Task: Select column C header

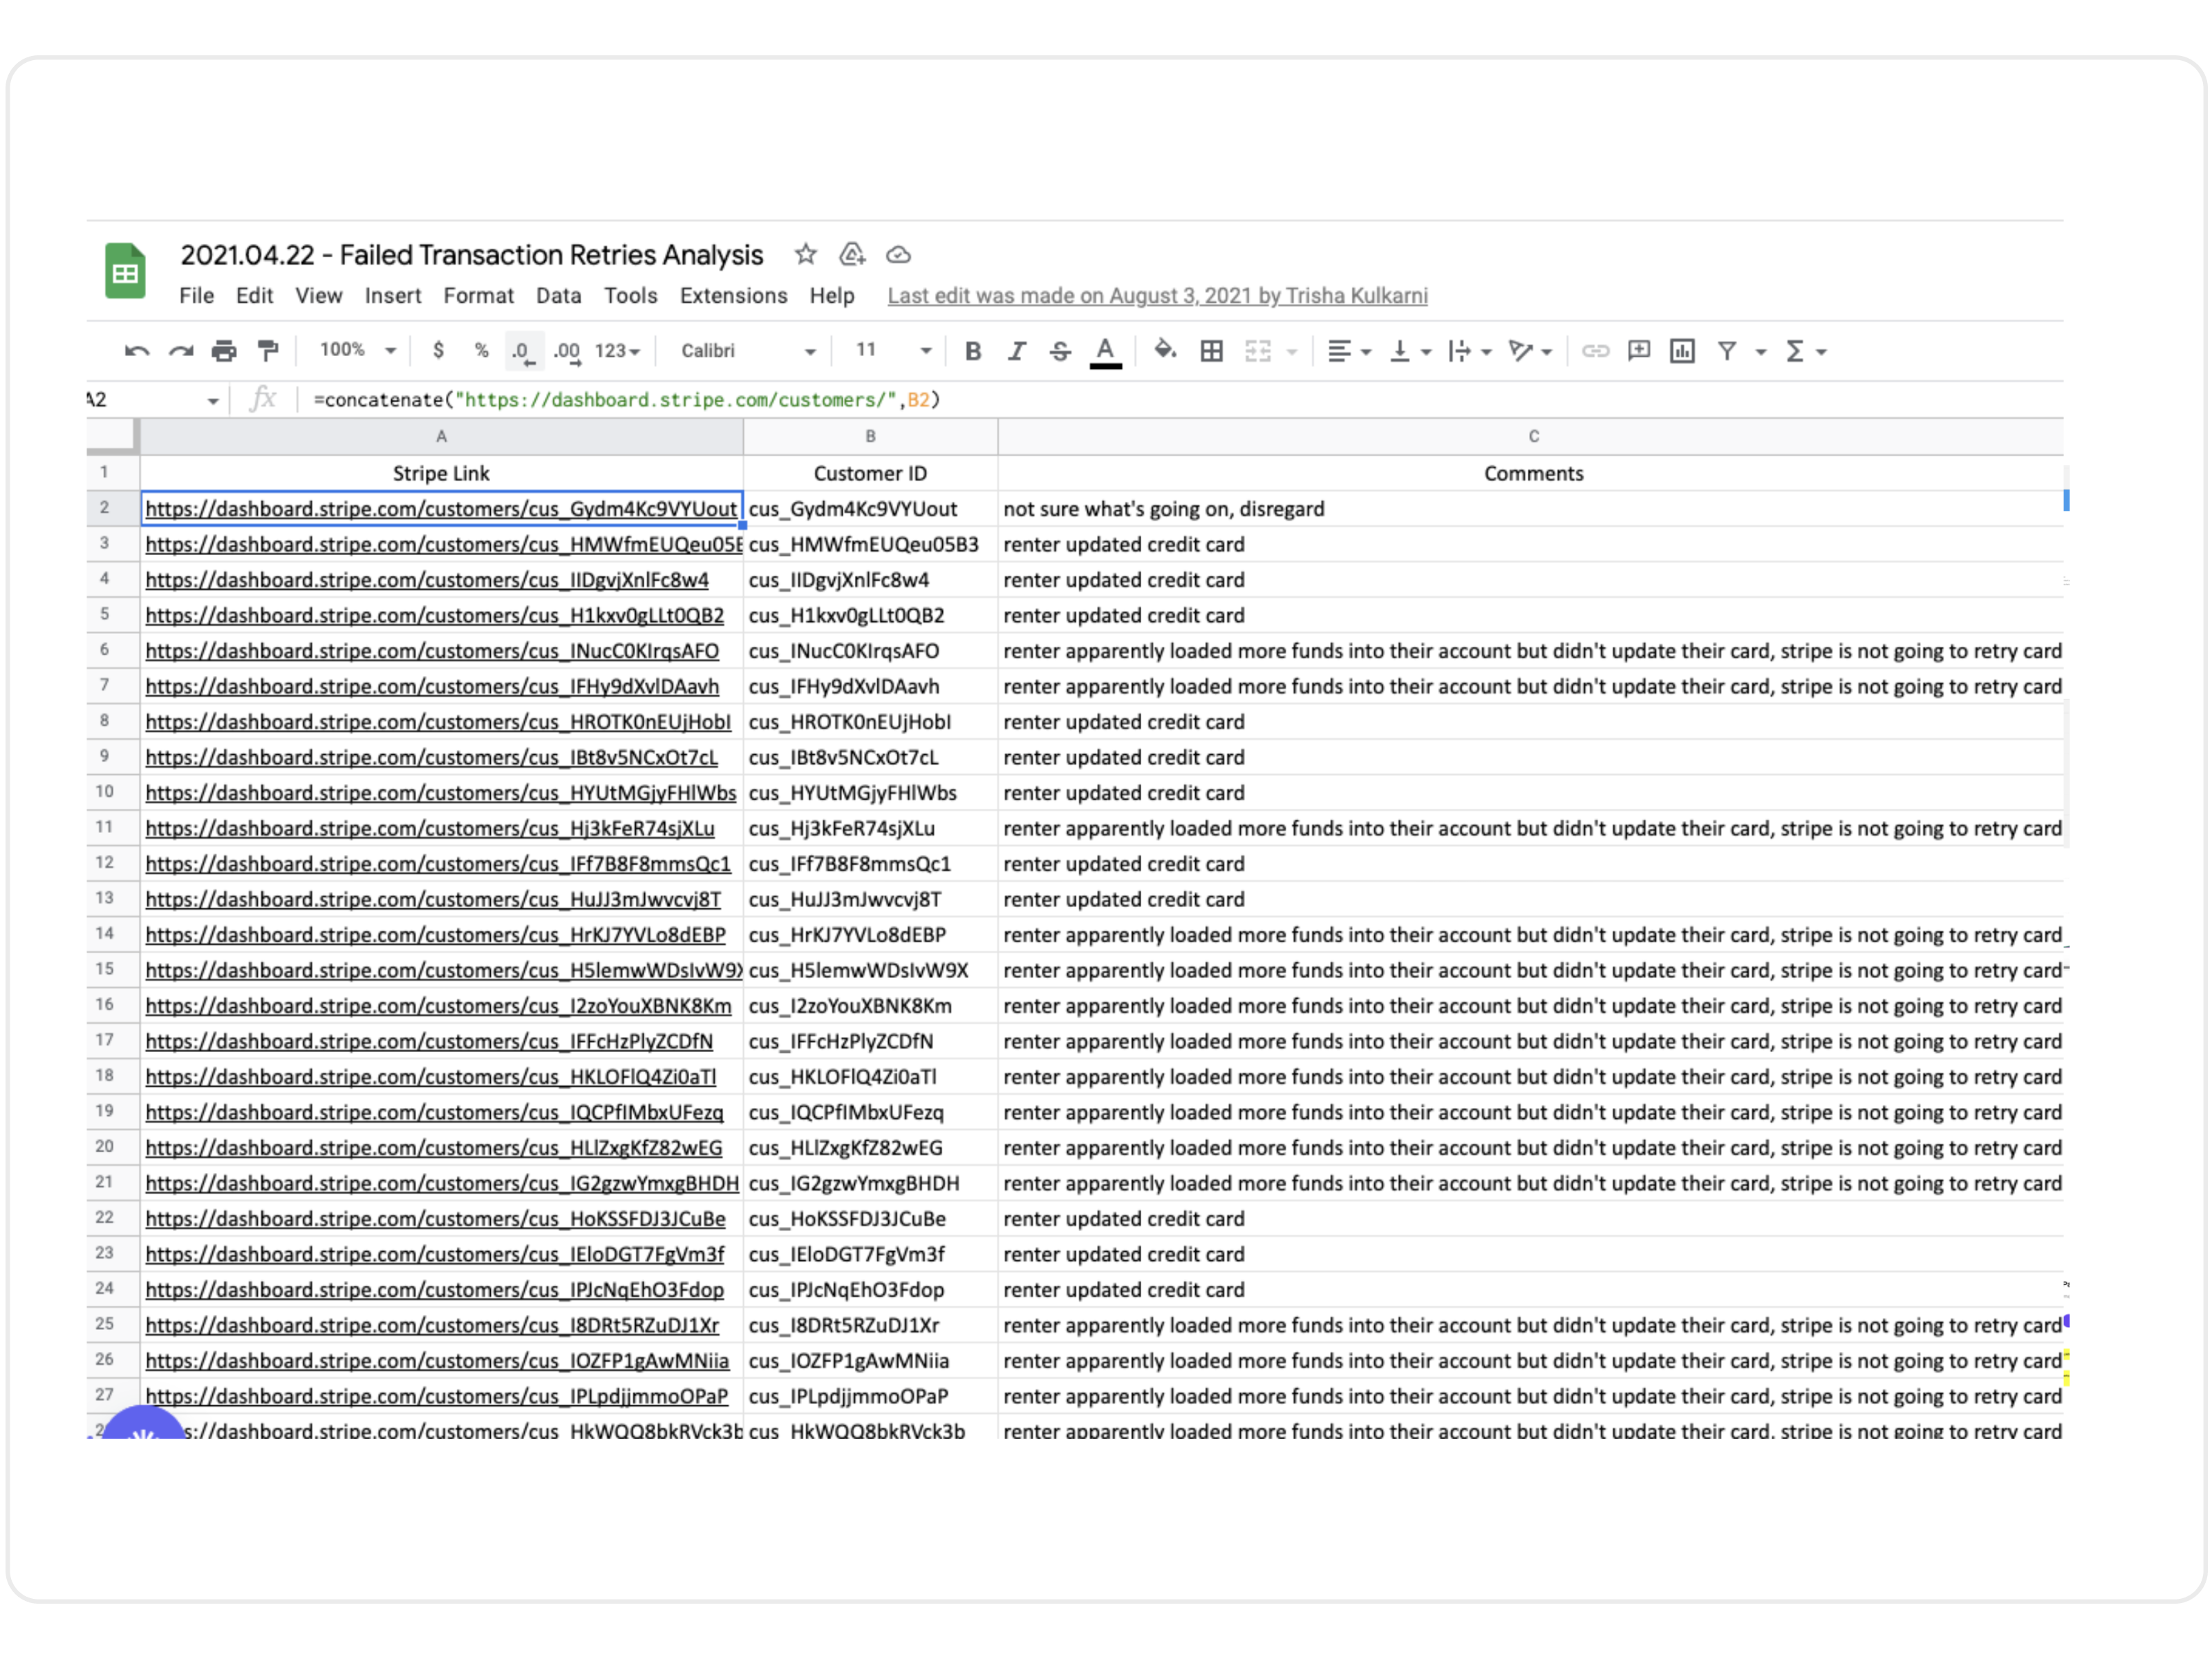Action: coord(1531,436)
